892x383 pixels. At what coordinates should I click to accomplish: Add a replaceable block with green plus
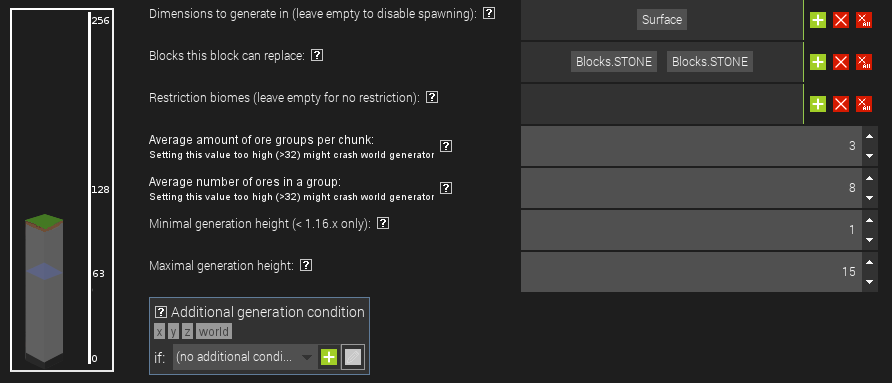click(817, 62)
